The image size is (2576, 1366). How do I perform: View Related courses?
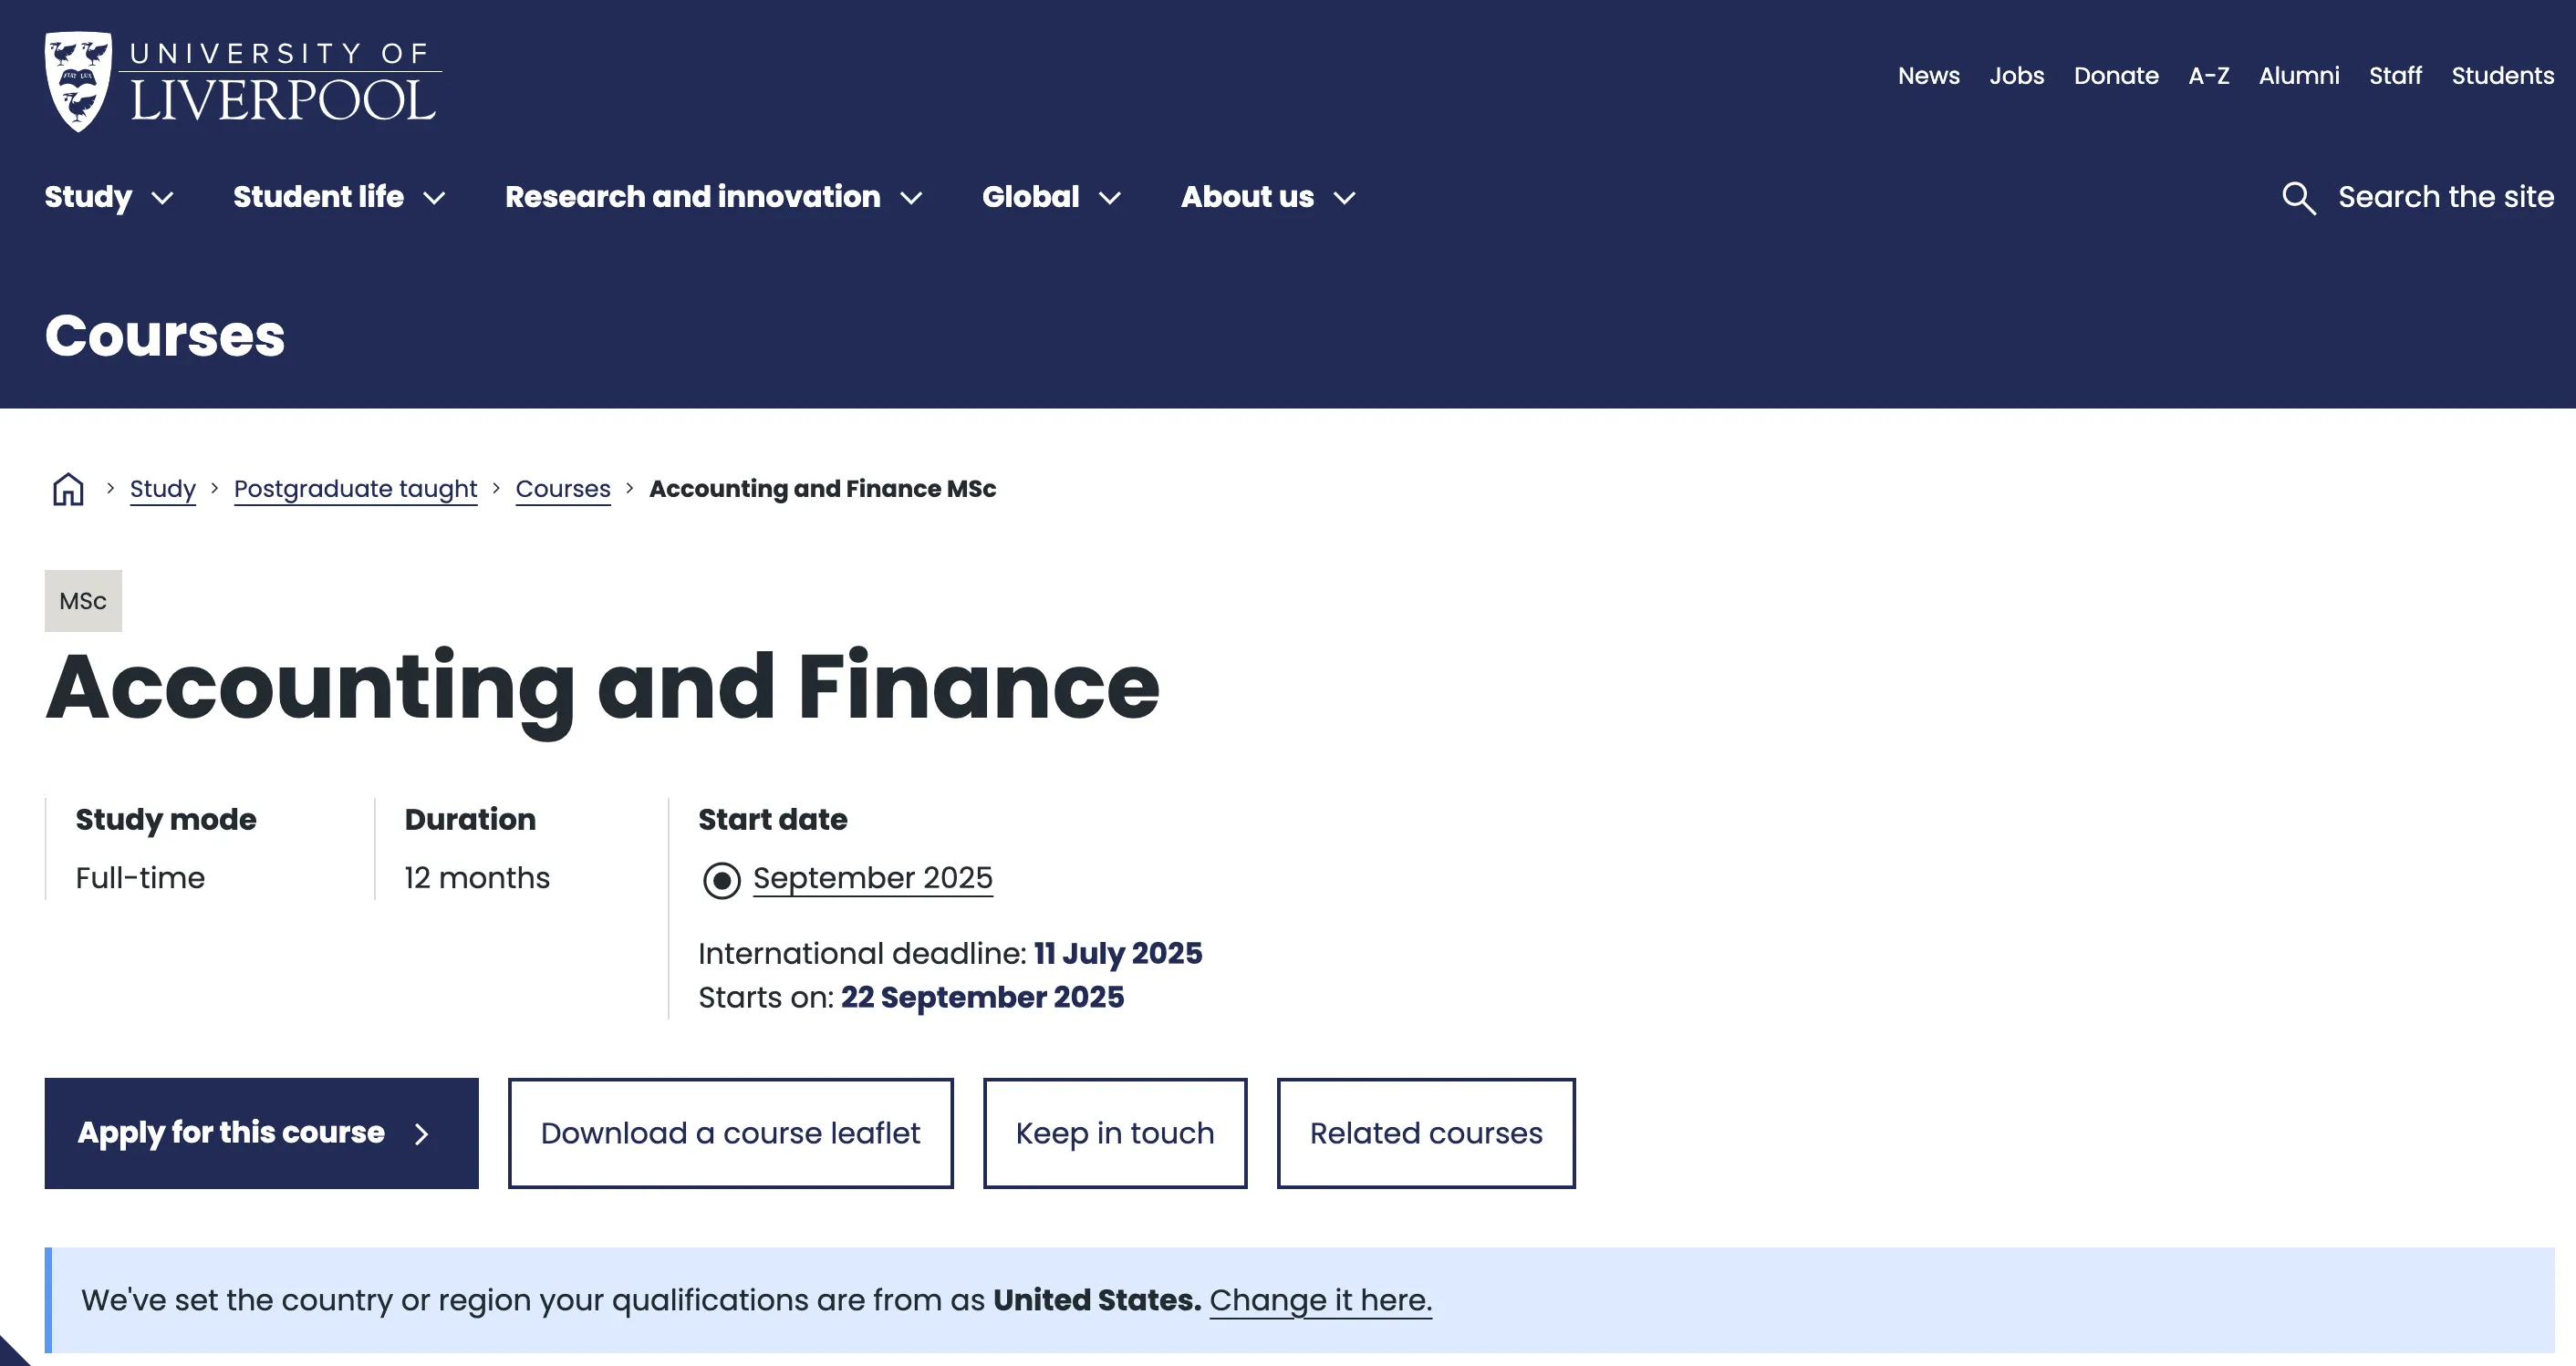pos(1425,1133)
